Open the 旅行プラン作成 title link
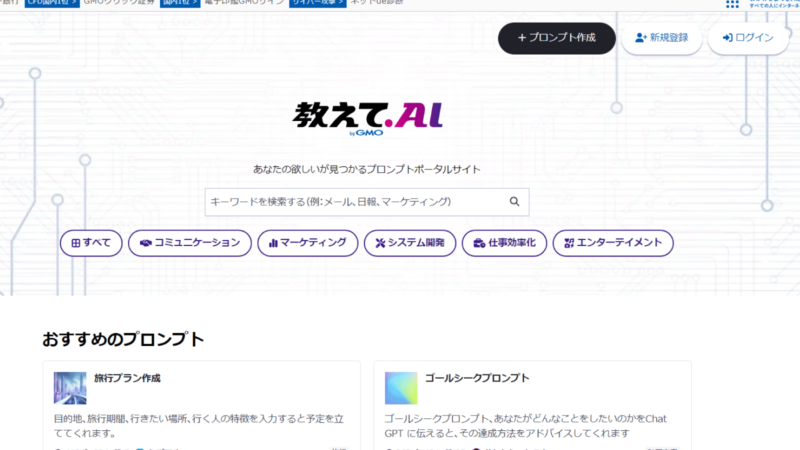Viewport: 800px width, 450px height. [x=127, y=379]
